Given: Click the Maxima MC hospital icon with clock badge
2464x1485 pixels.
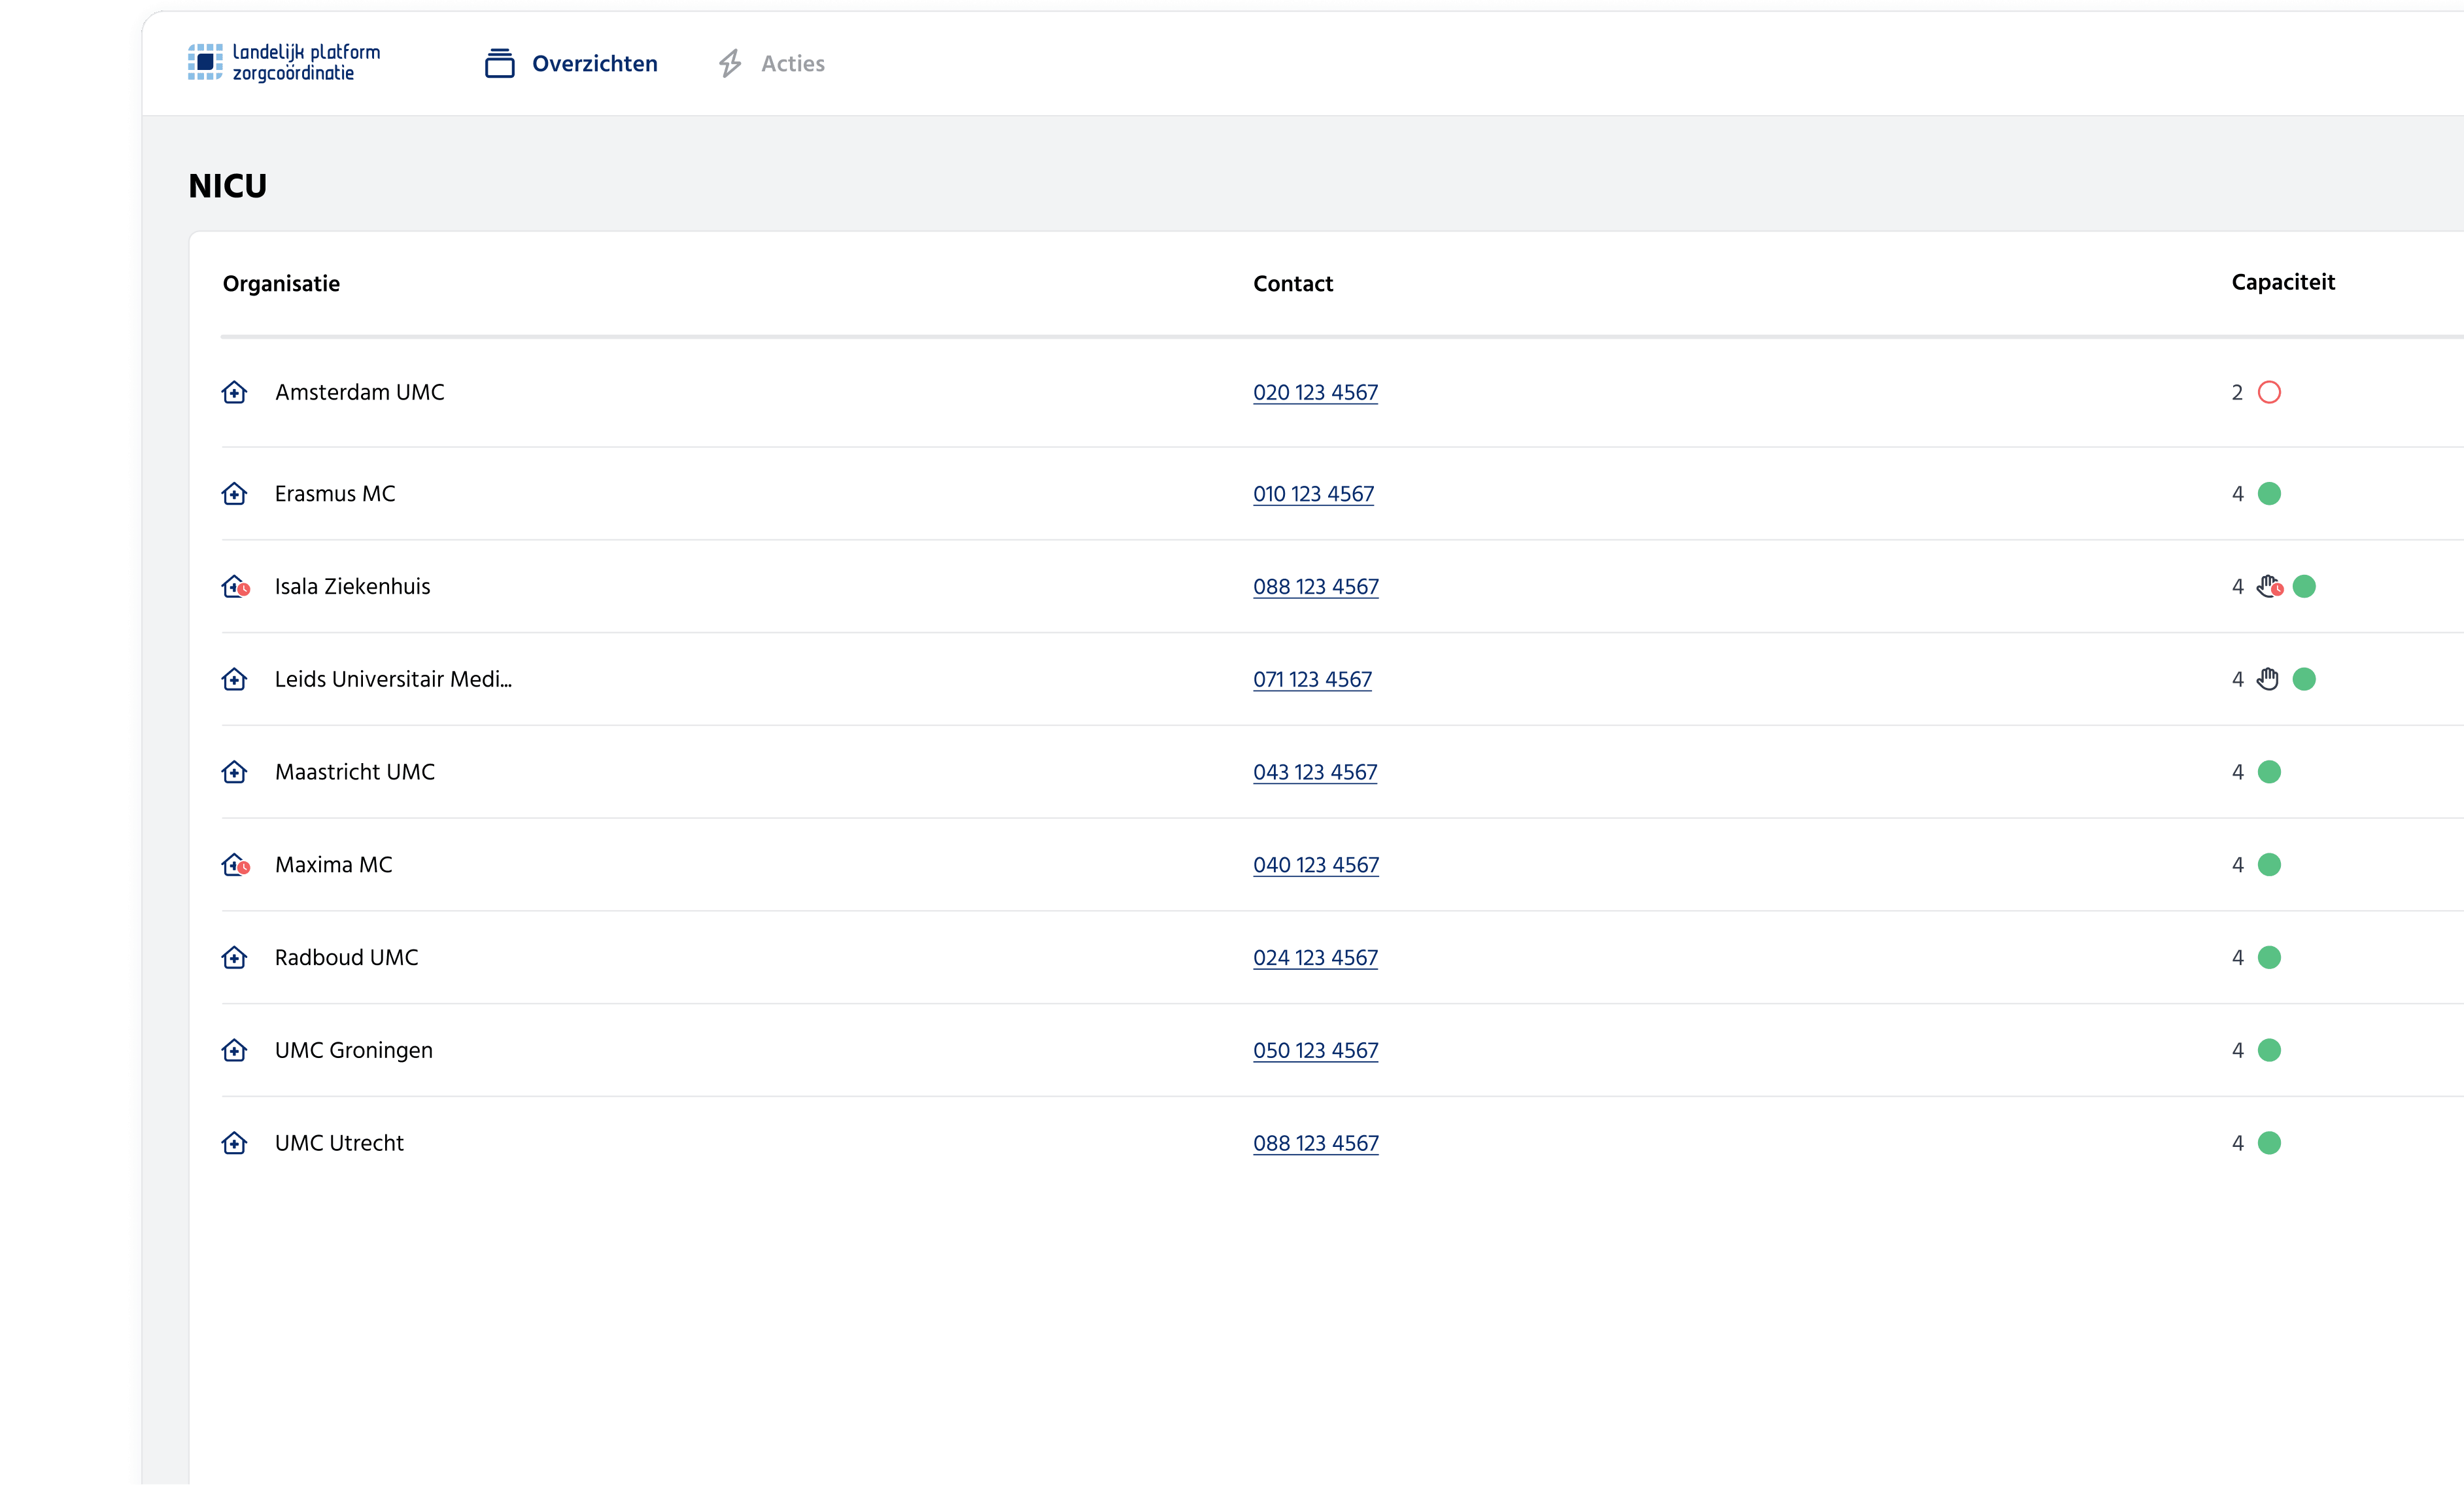Looking at the screenshot, I should (x=235, y=864).
